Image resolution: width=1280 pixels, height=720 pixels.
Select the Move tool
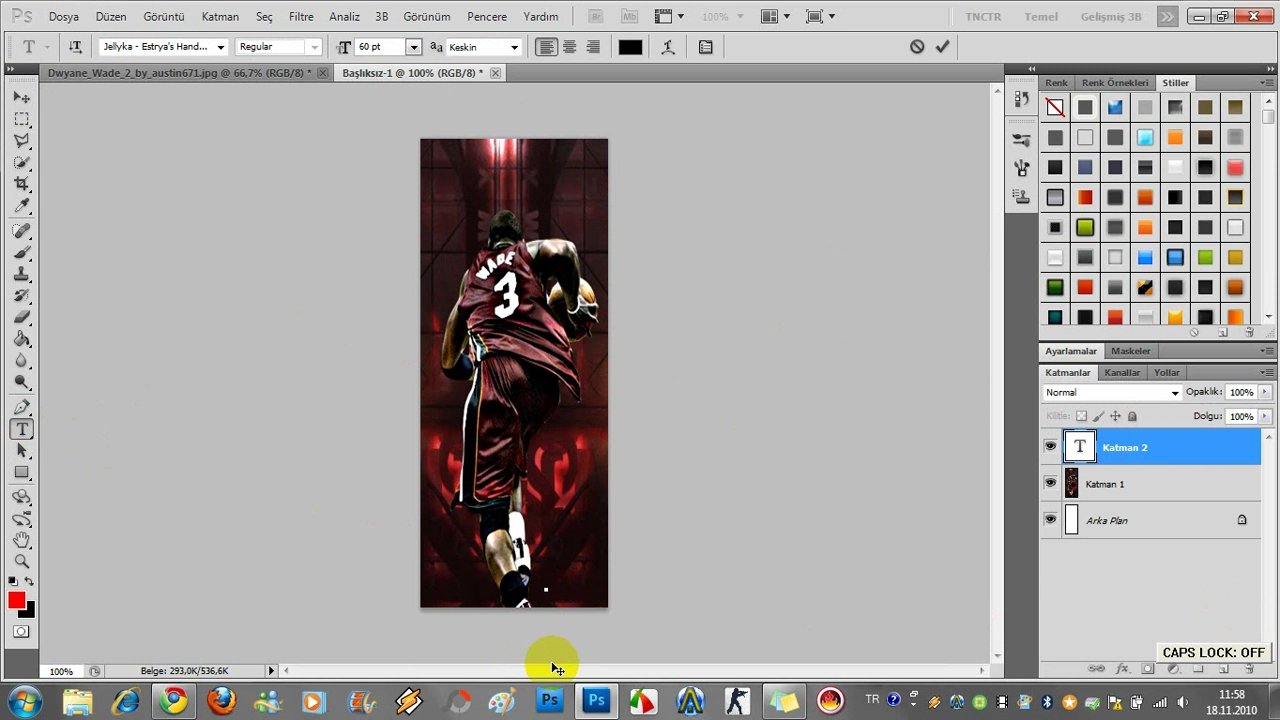point(22,97)
